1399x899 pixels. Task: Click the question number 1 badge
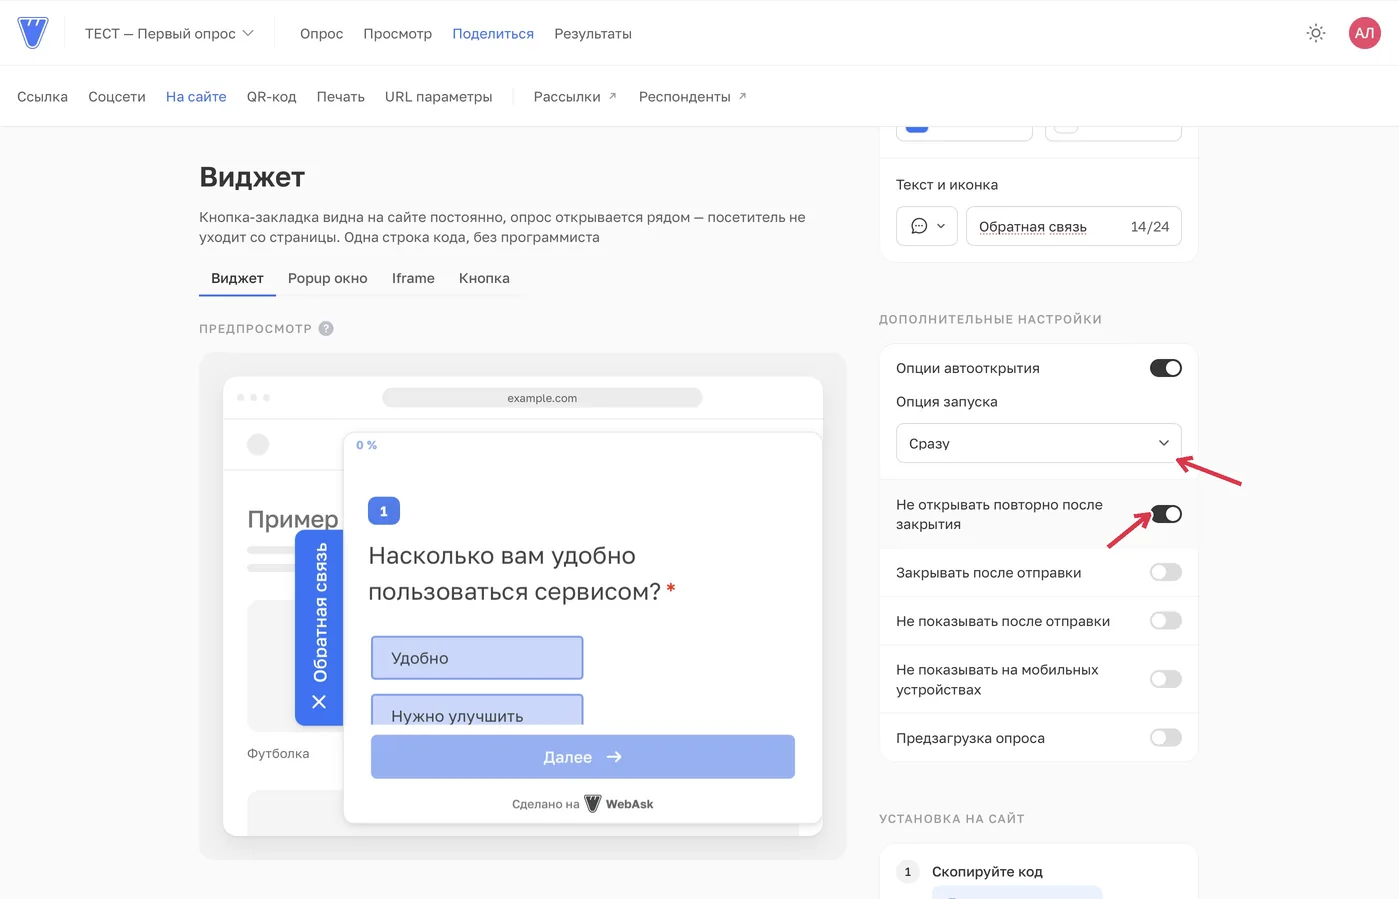(x=384, y=511)
